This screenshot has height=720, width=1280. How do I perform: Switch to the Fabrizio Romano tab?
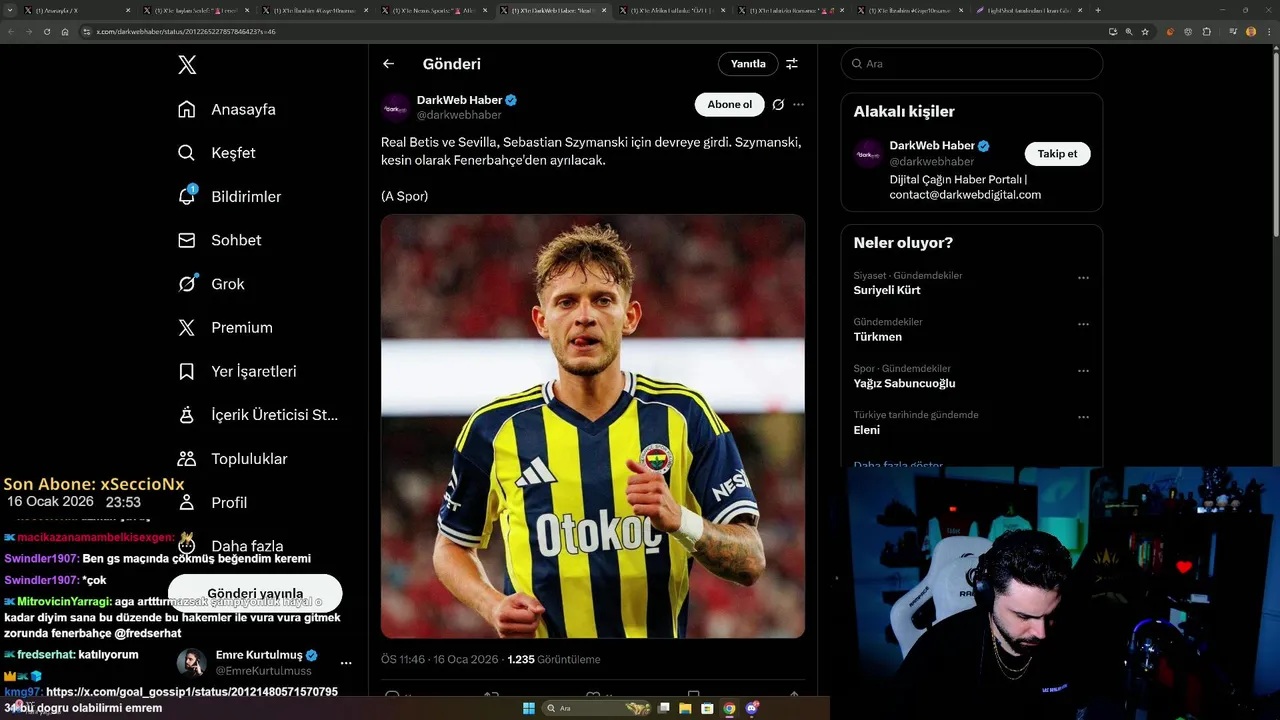click(x=790, y=10)
